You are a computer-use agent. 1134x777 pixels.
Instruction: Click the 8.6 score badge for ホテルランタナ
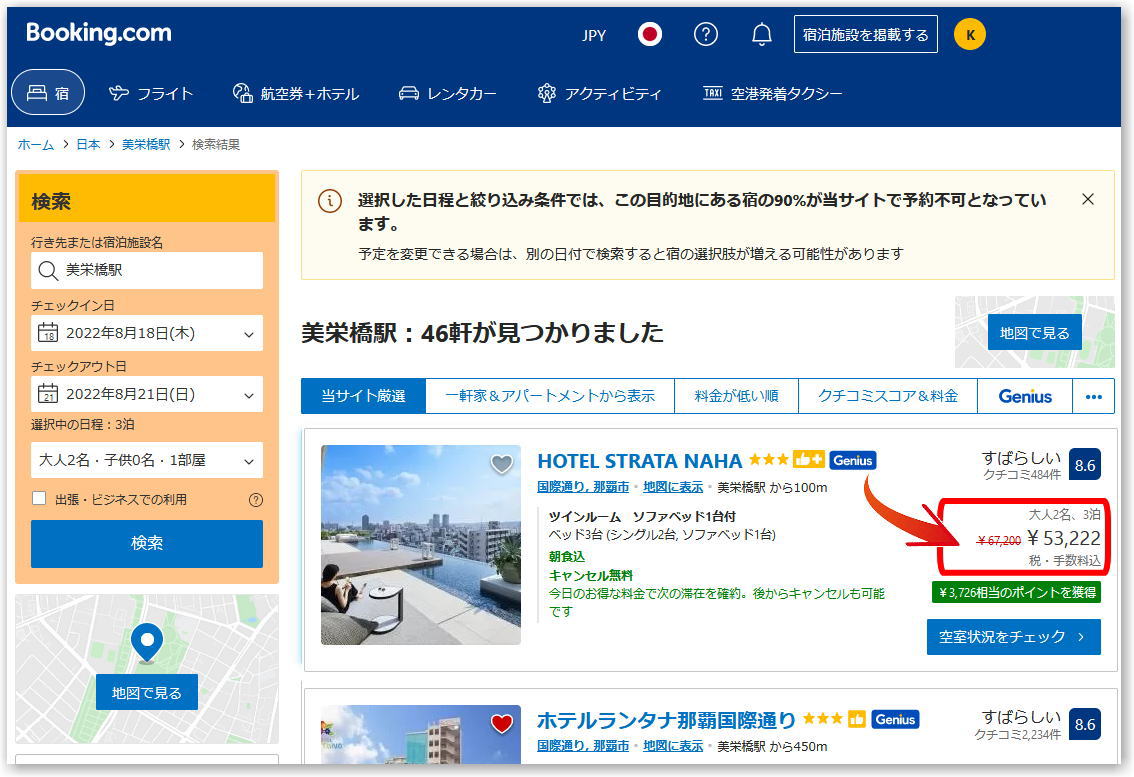click(x=1084, y=724)
